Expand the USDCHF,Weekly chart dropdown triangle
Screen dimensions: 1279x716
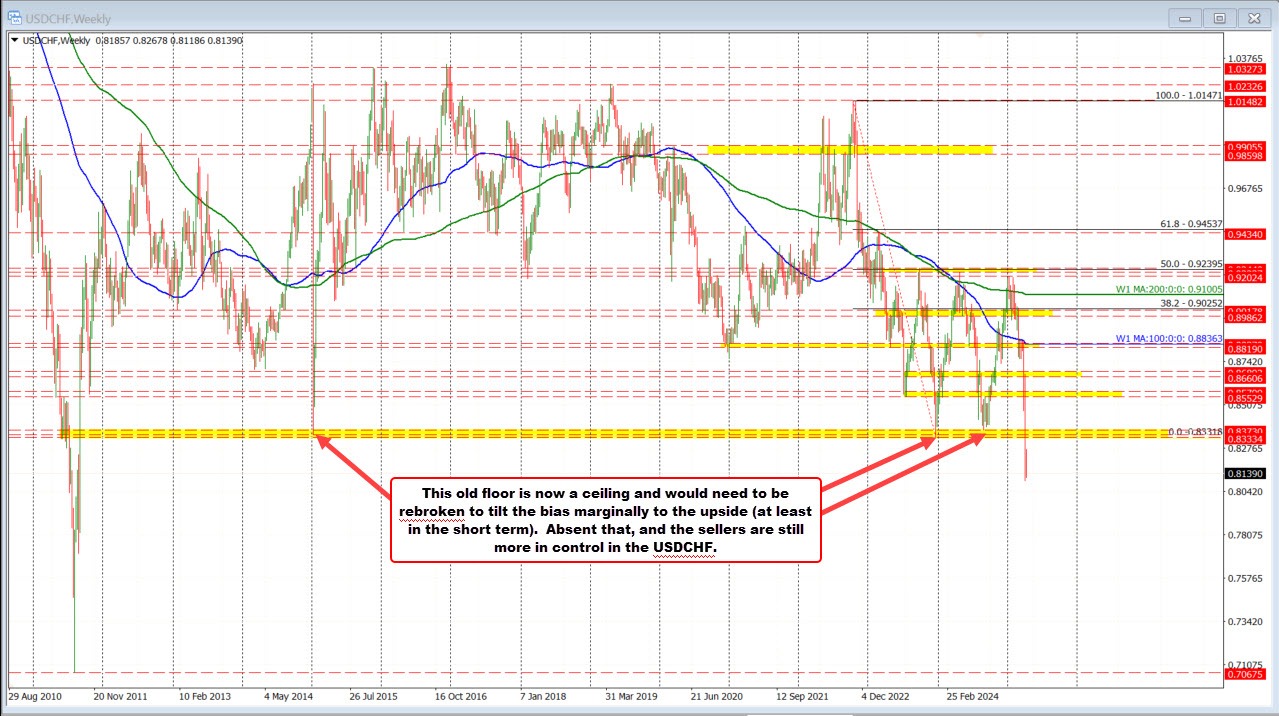click(13, 40)
